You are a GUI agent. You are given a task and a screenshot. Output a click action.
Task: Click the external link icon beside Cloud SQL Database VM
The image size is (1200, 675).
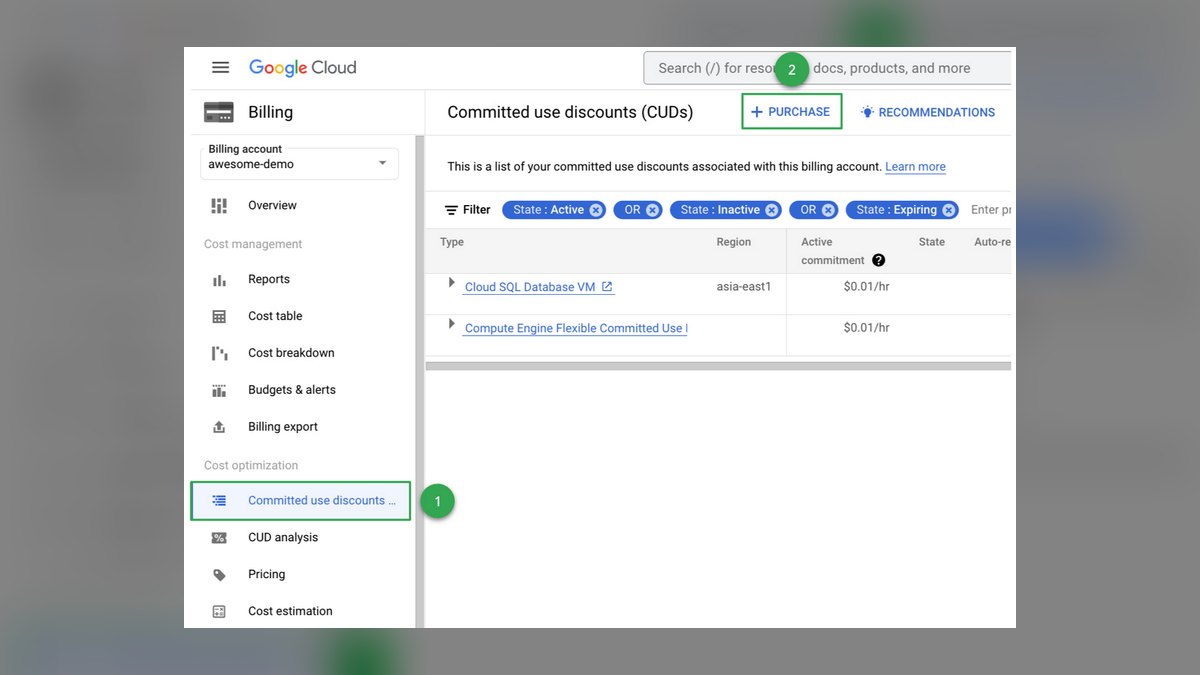click(x=607, y=287)
